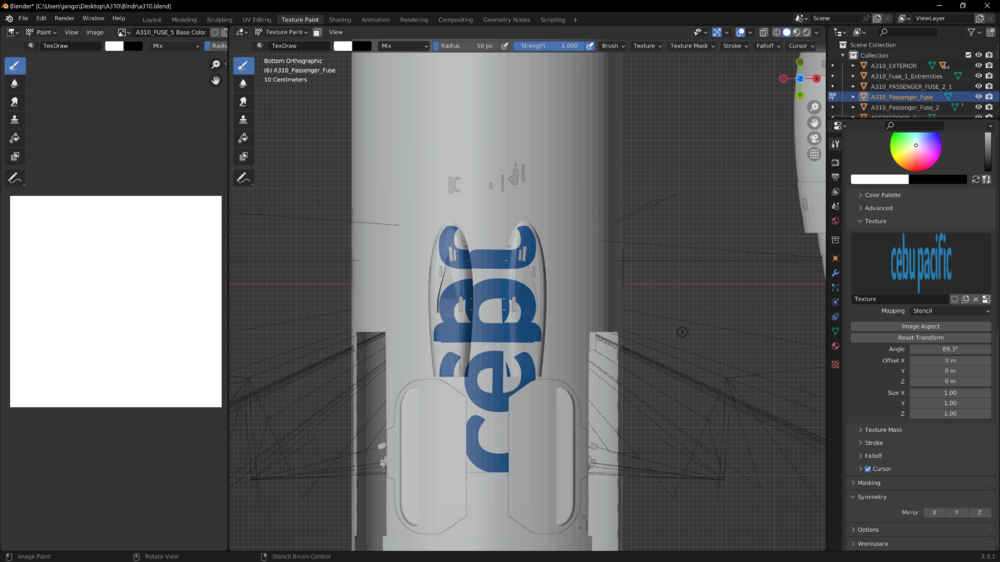
Task: Open the Mapping dropdown set to Stencil
Action: 949,311
